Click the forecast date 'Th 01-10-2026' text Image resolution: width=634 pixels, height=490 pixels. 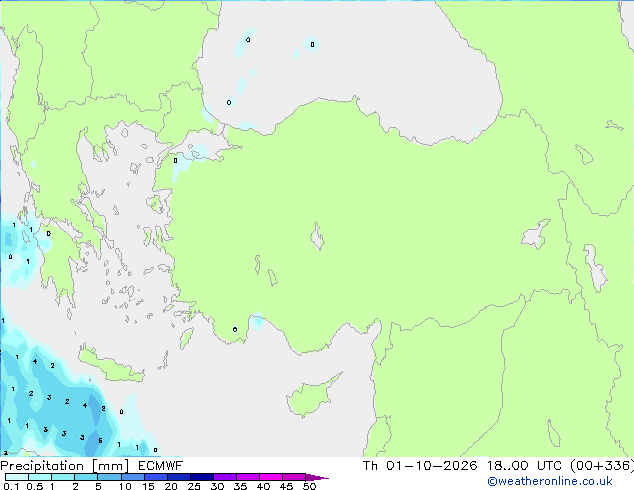pyautogui.click(x=420, y=466)
